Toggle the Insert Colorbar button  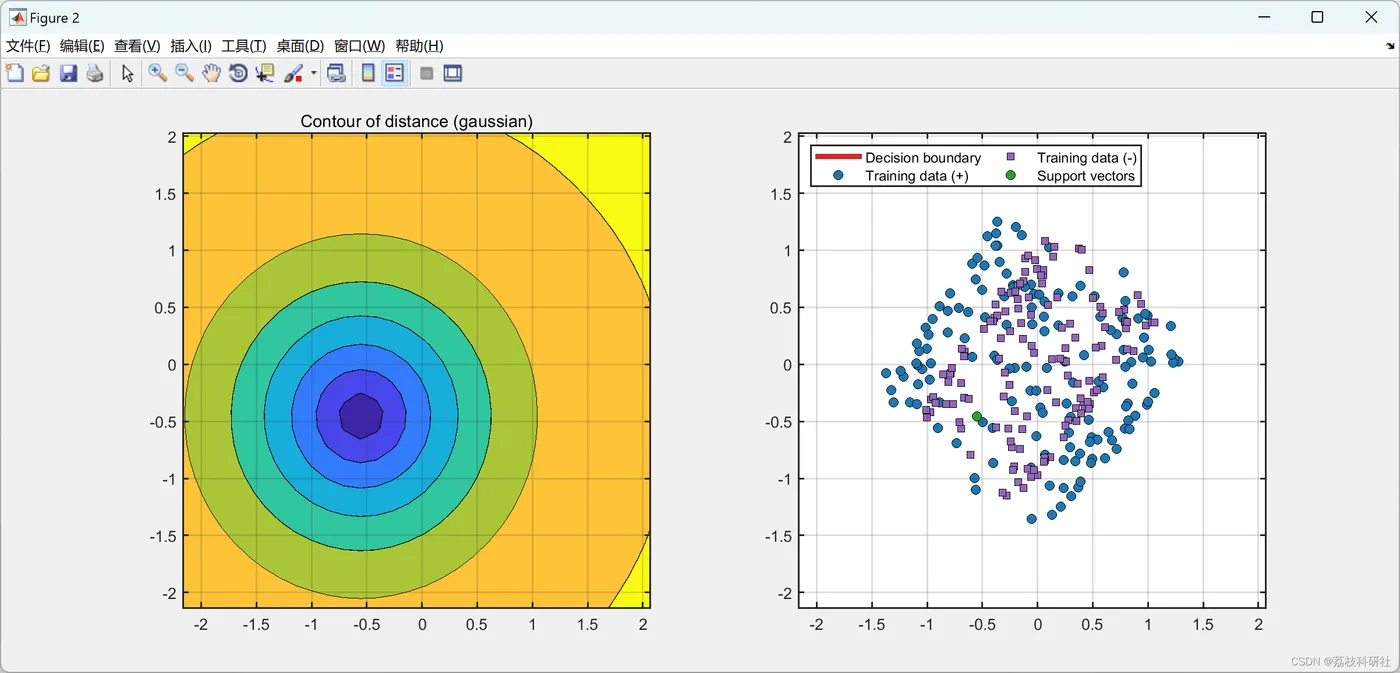click(368, 73)
